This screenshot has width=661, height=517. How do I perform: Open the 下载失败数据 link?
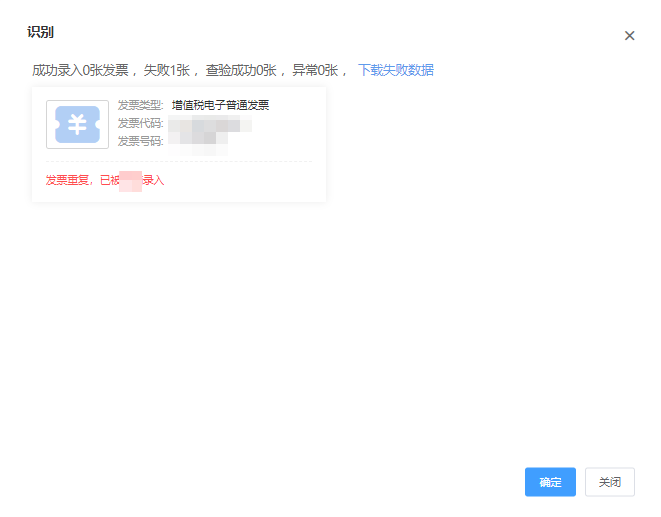coord(396,70)
